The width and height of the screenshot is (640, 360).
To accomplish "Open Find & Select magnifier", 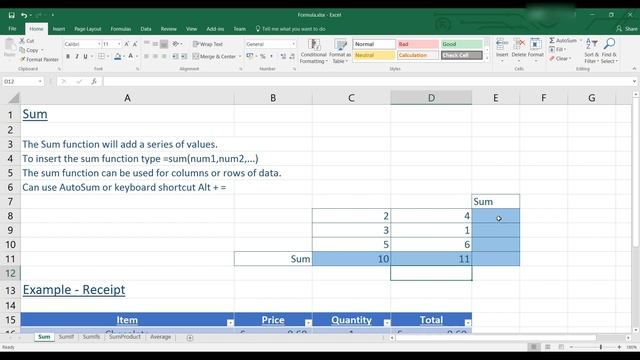I will coord(609,51).
